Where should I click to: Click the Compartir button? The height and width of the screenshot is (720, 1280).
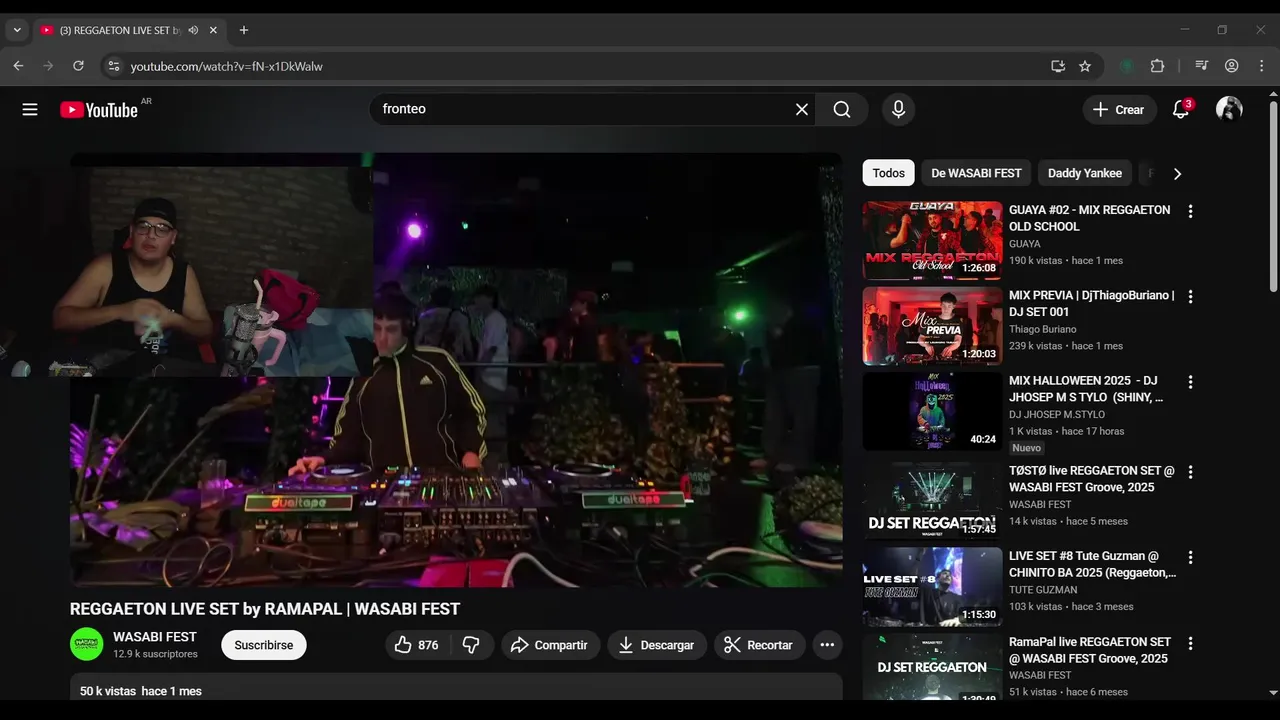tap(550, 645)
